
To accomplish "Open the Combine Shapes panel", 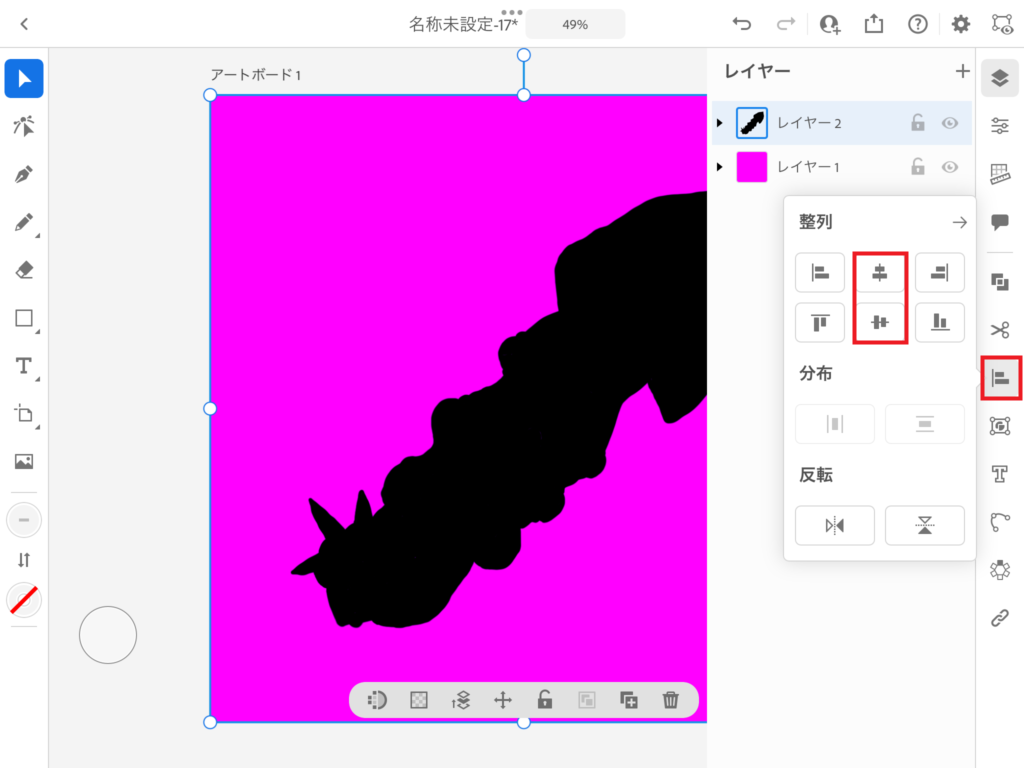I will tap(1000, 281).
